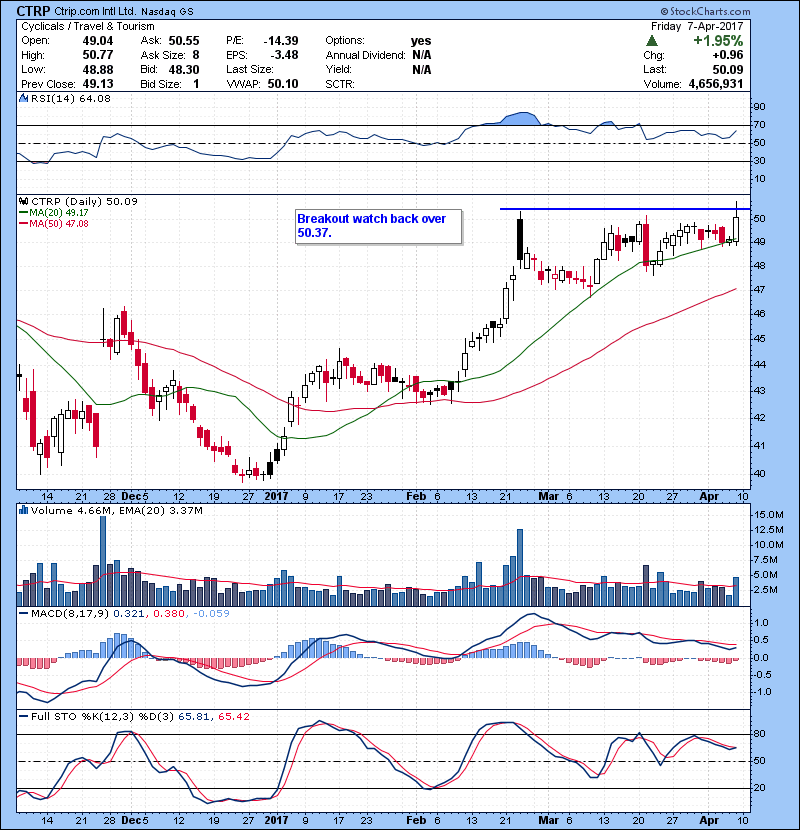Click the Options value yes
This screenshot has height=830, width=800.
tap(421, 41)
